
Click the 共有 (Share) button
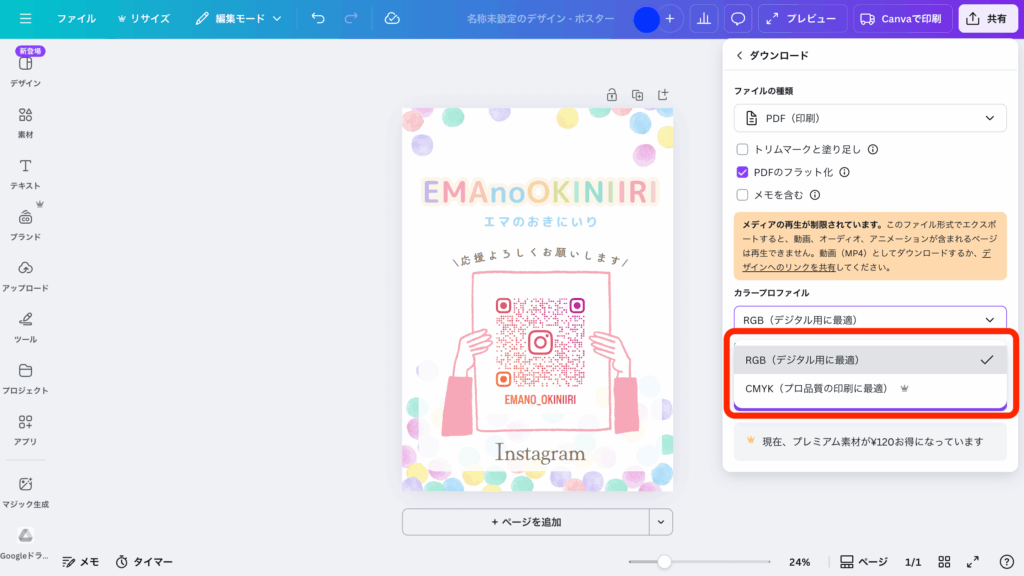click(x=988, y=17)
